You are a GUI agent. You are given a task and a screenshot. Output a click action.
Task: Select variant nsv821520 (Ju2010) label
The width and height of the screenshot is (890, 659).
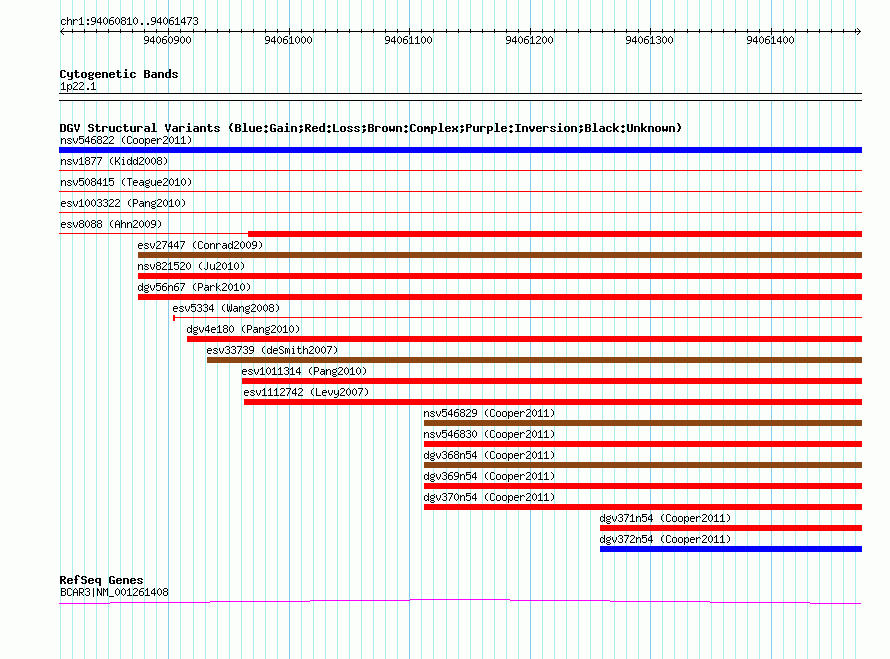pos(191,266)
